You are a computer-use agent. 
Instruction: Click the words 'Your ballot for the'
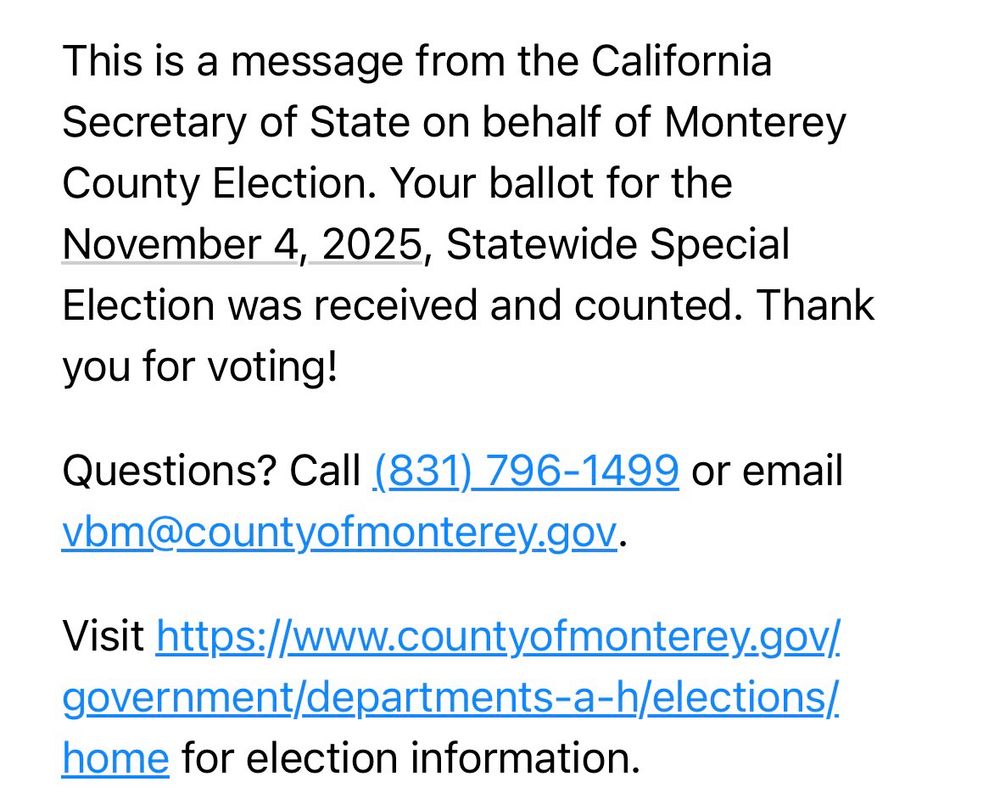561,184
